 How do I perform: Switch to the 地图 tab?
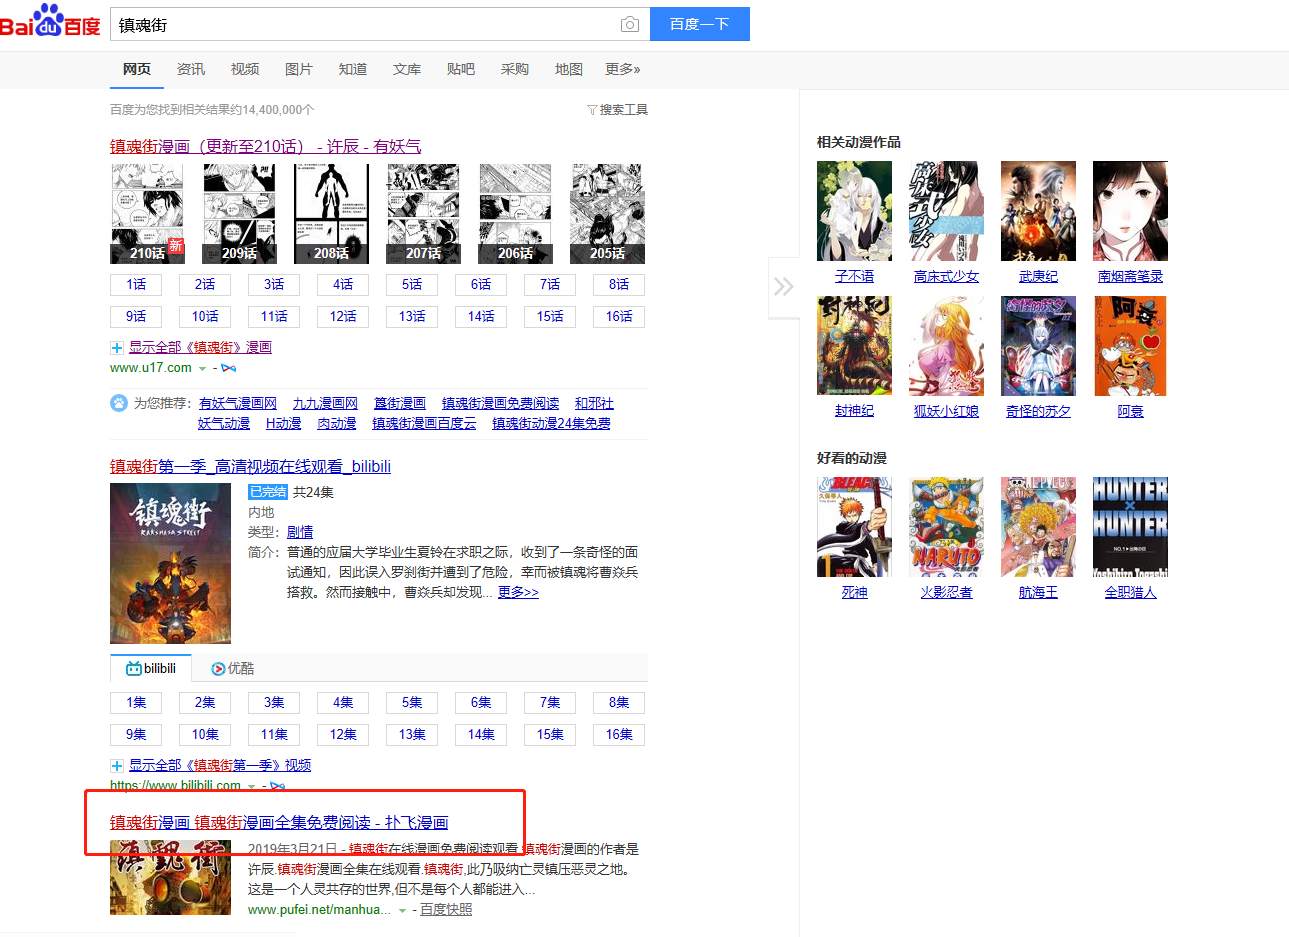(x=569, y=69)
